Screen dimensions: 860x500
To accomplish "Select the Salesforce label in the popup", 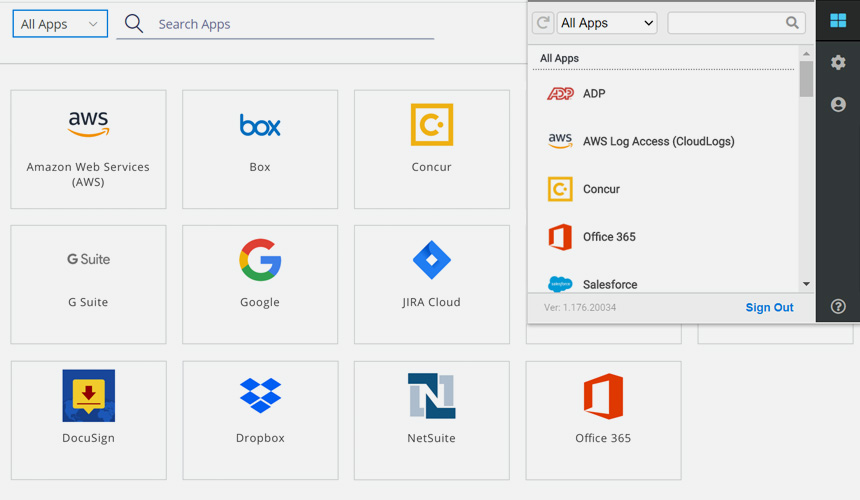I will click(x=610, y=285).
